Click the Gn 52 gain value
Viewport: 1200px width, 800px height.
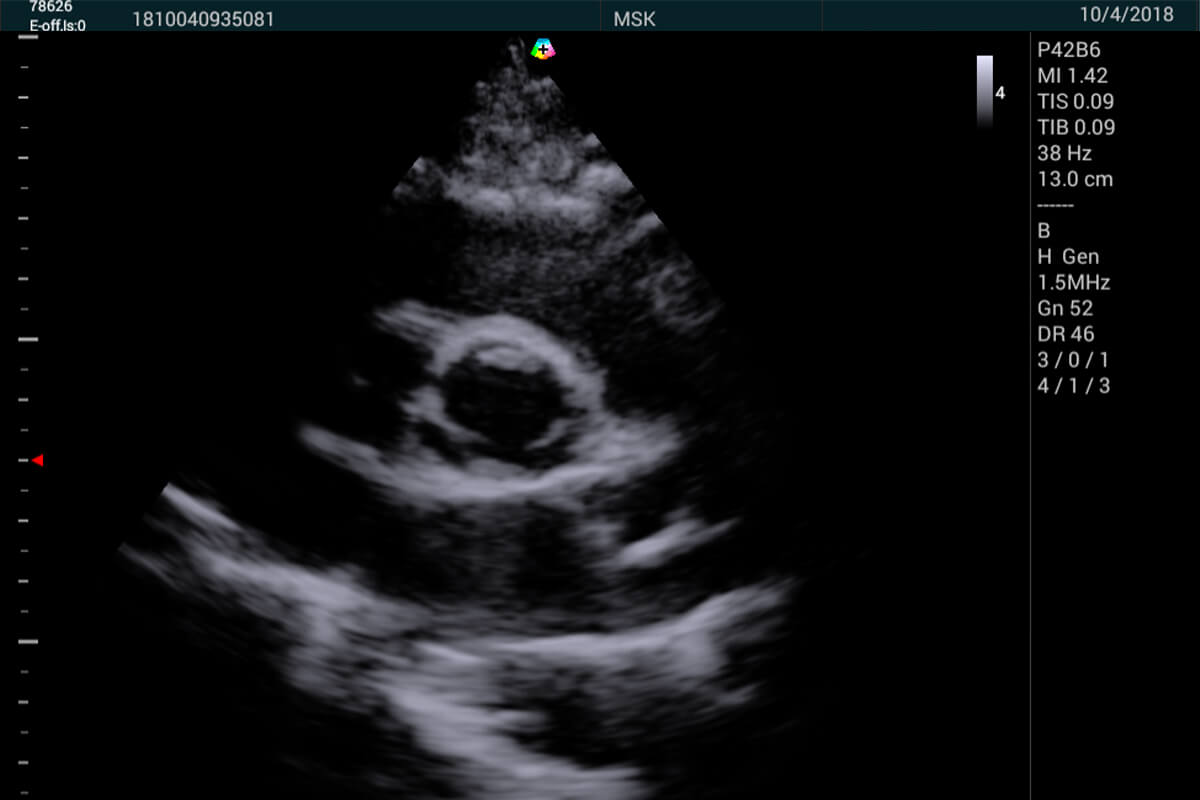tap(1065, 308)
